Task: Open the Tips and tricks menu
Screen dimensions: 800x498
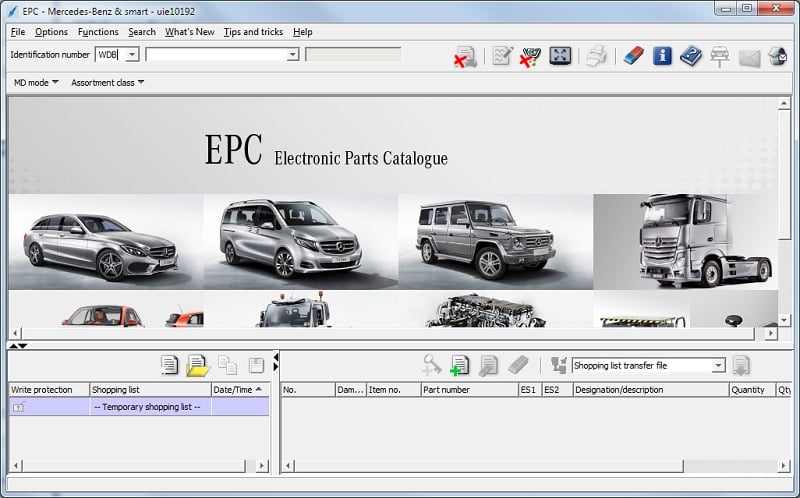Action: [x=253, y=32]
